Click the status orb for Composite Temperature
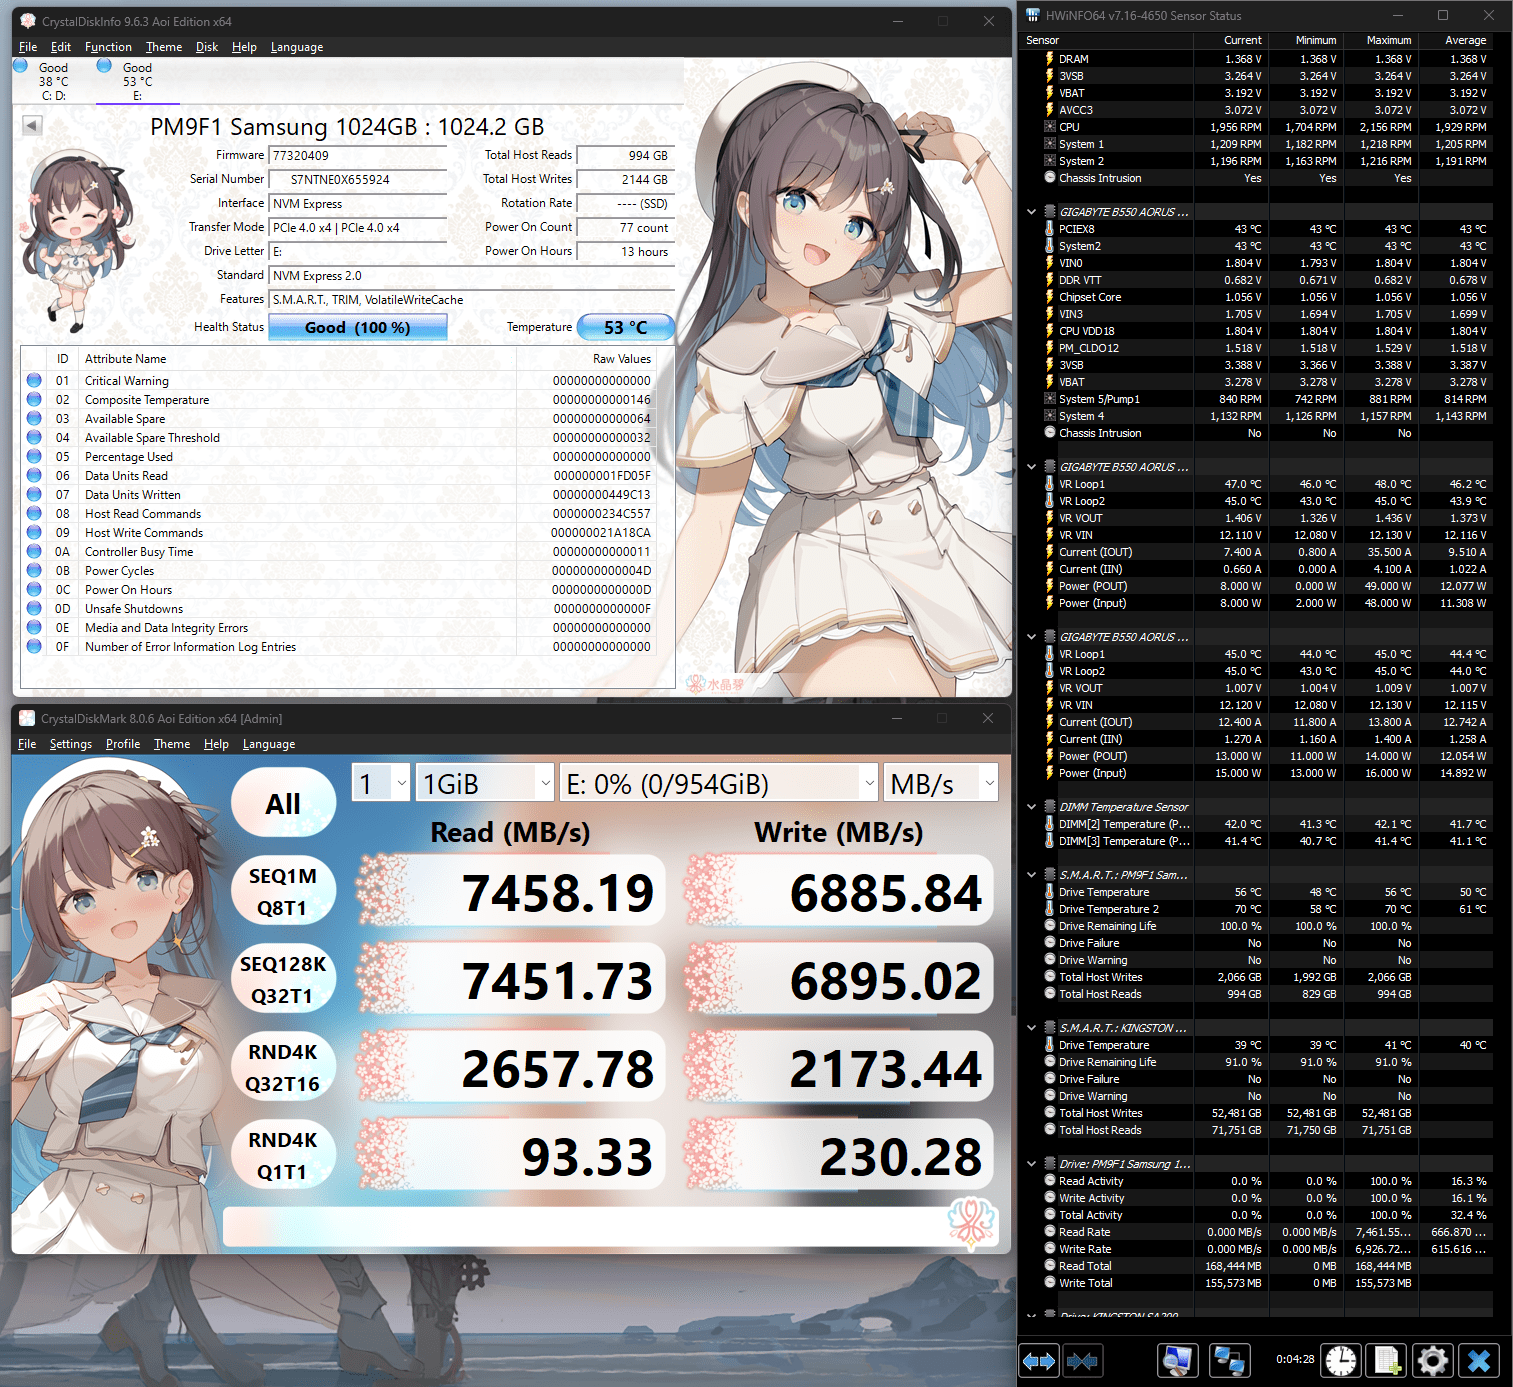The width and height of the screenshot is (1513, 1387). [x=34, y=399]
